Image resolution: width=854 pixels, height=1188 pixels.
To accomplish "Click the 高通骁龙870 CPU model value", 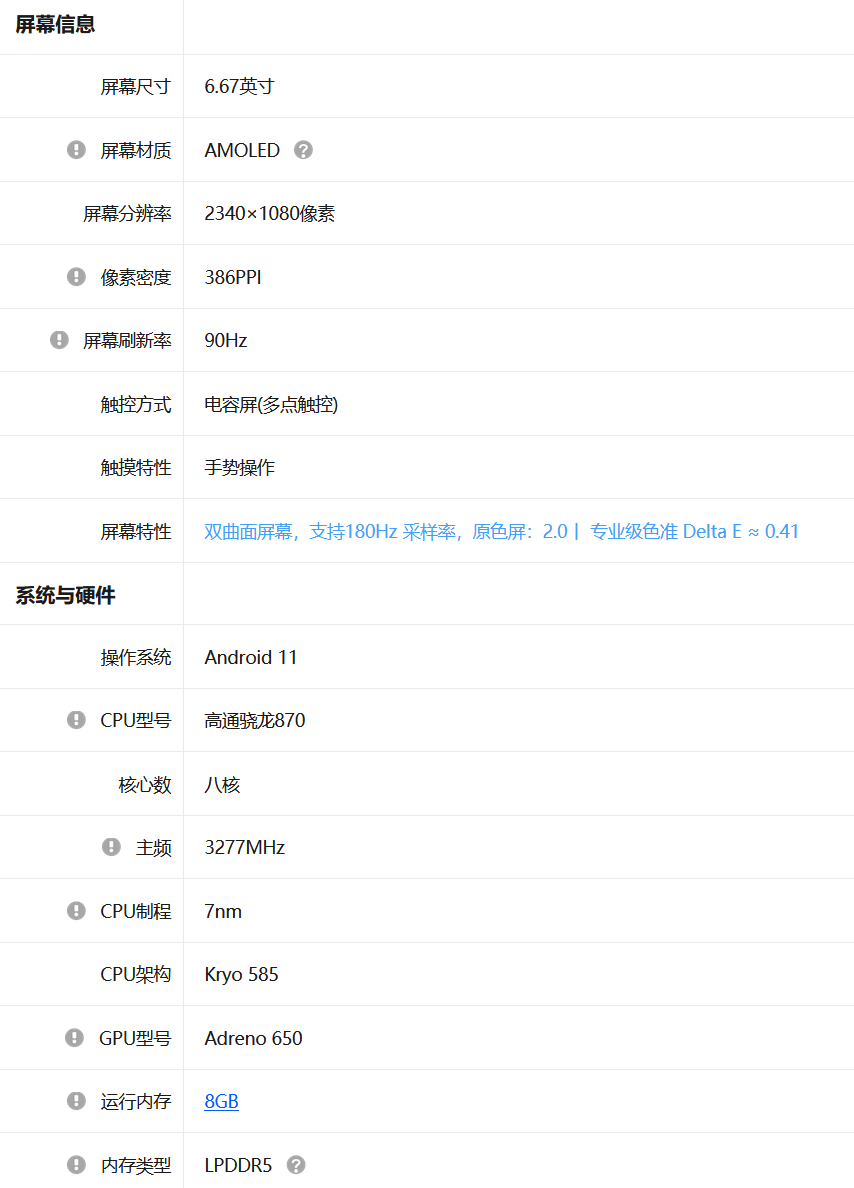I will 254,720.
